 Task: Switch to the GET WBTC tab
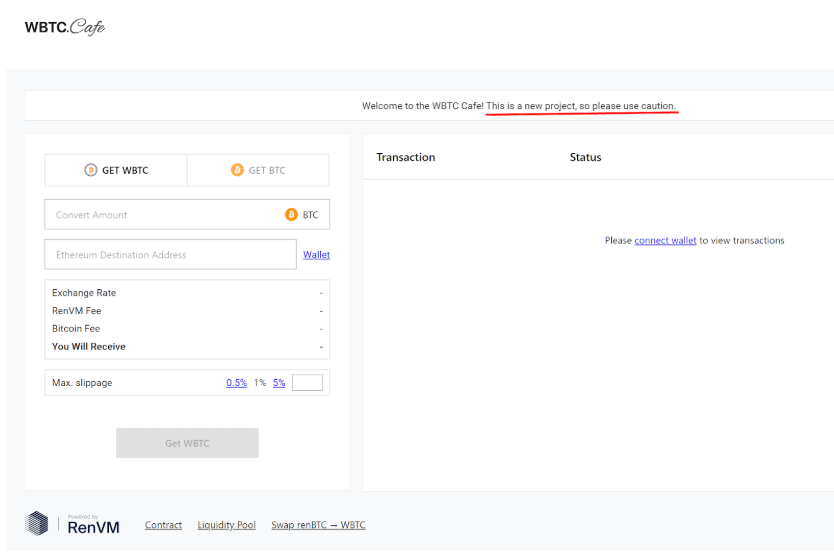tap(116, 170)
